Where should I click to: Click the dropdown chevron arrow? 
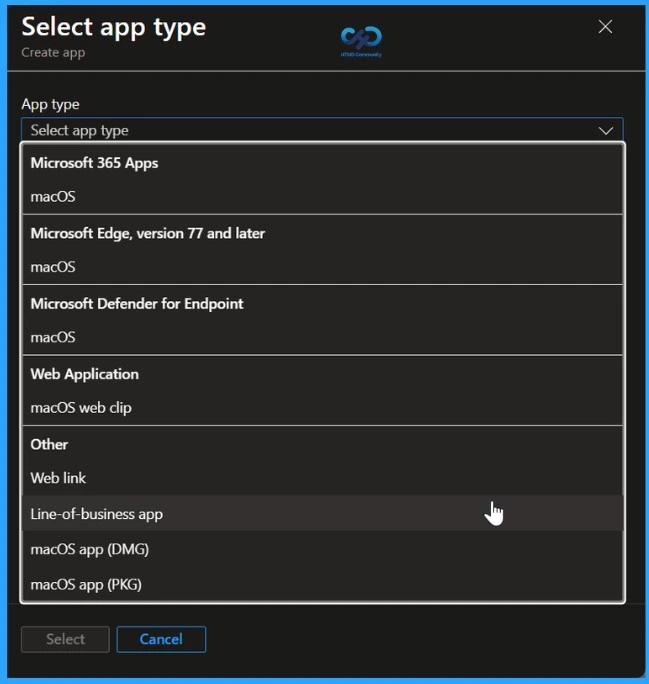tap(606, 130)
